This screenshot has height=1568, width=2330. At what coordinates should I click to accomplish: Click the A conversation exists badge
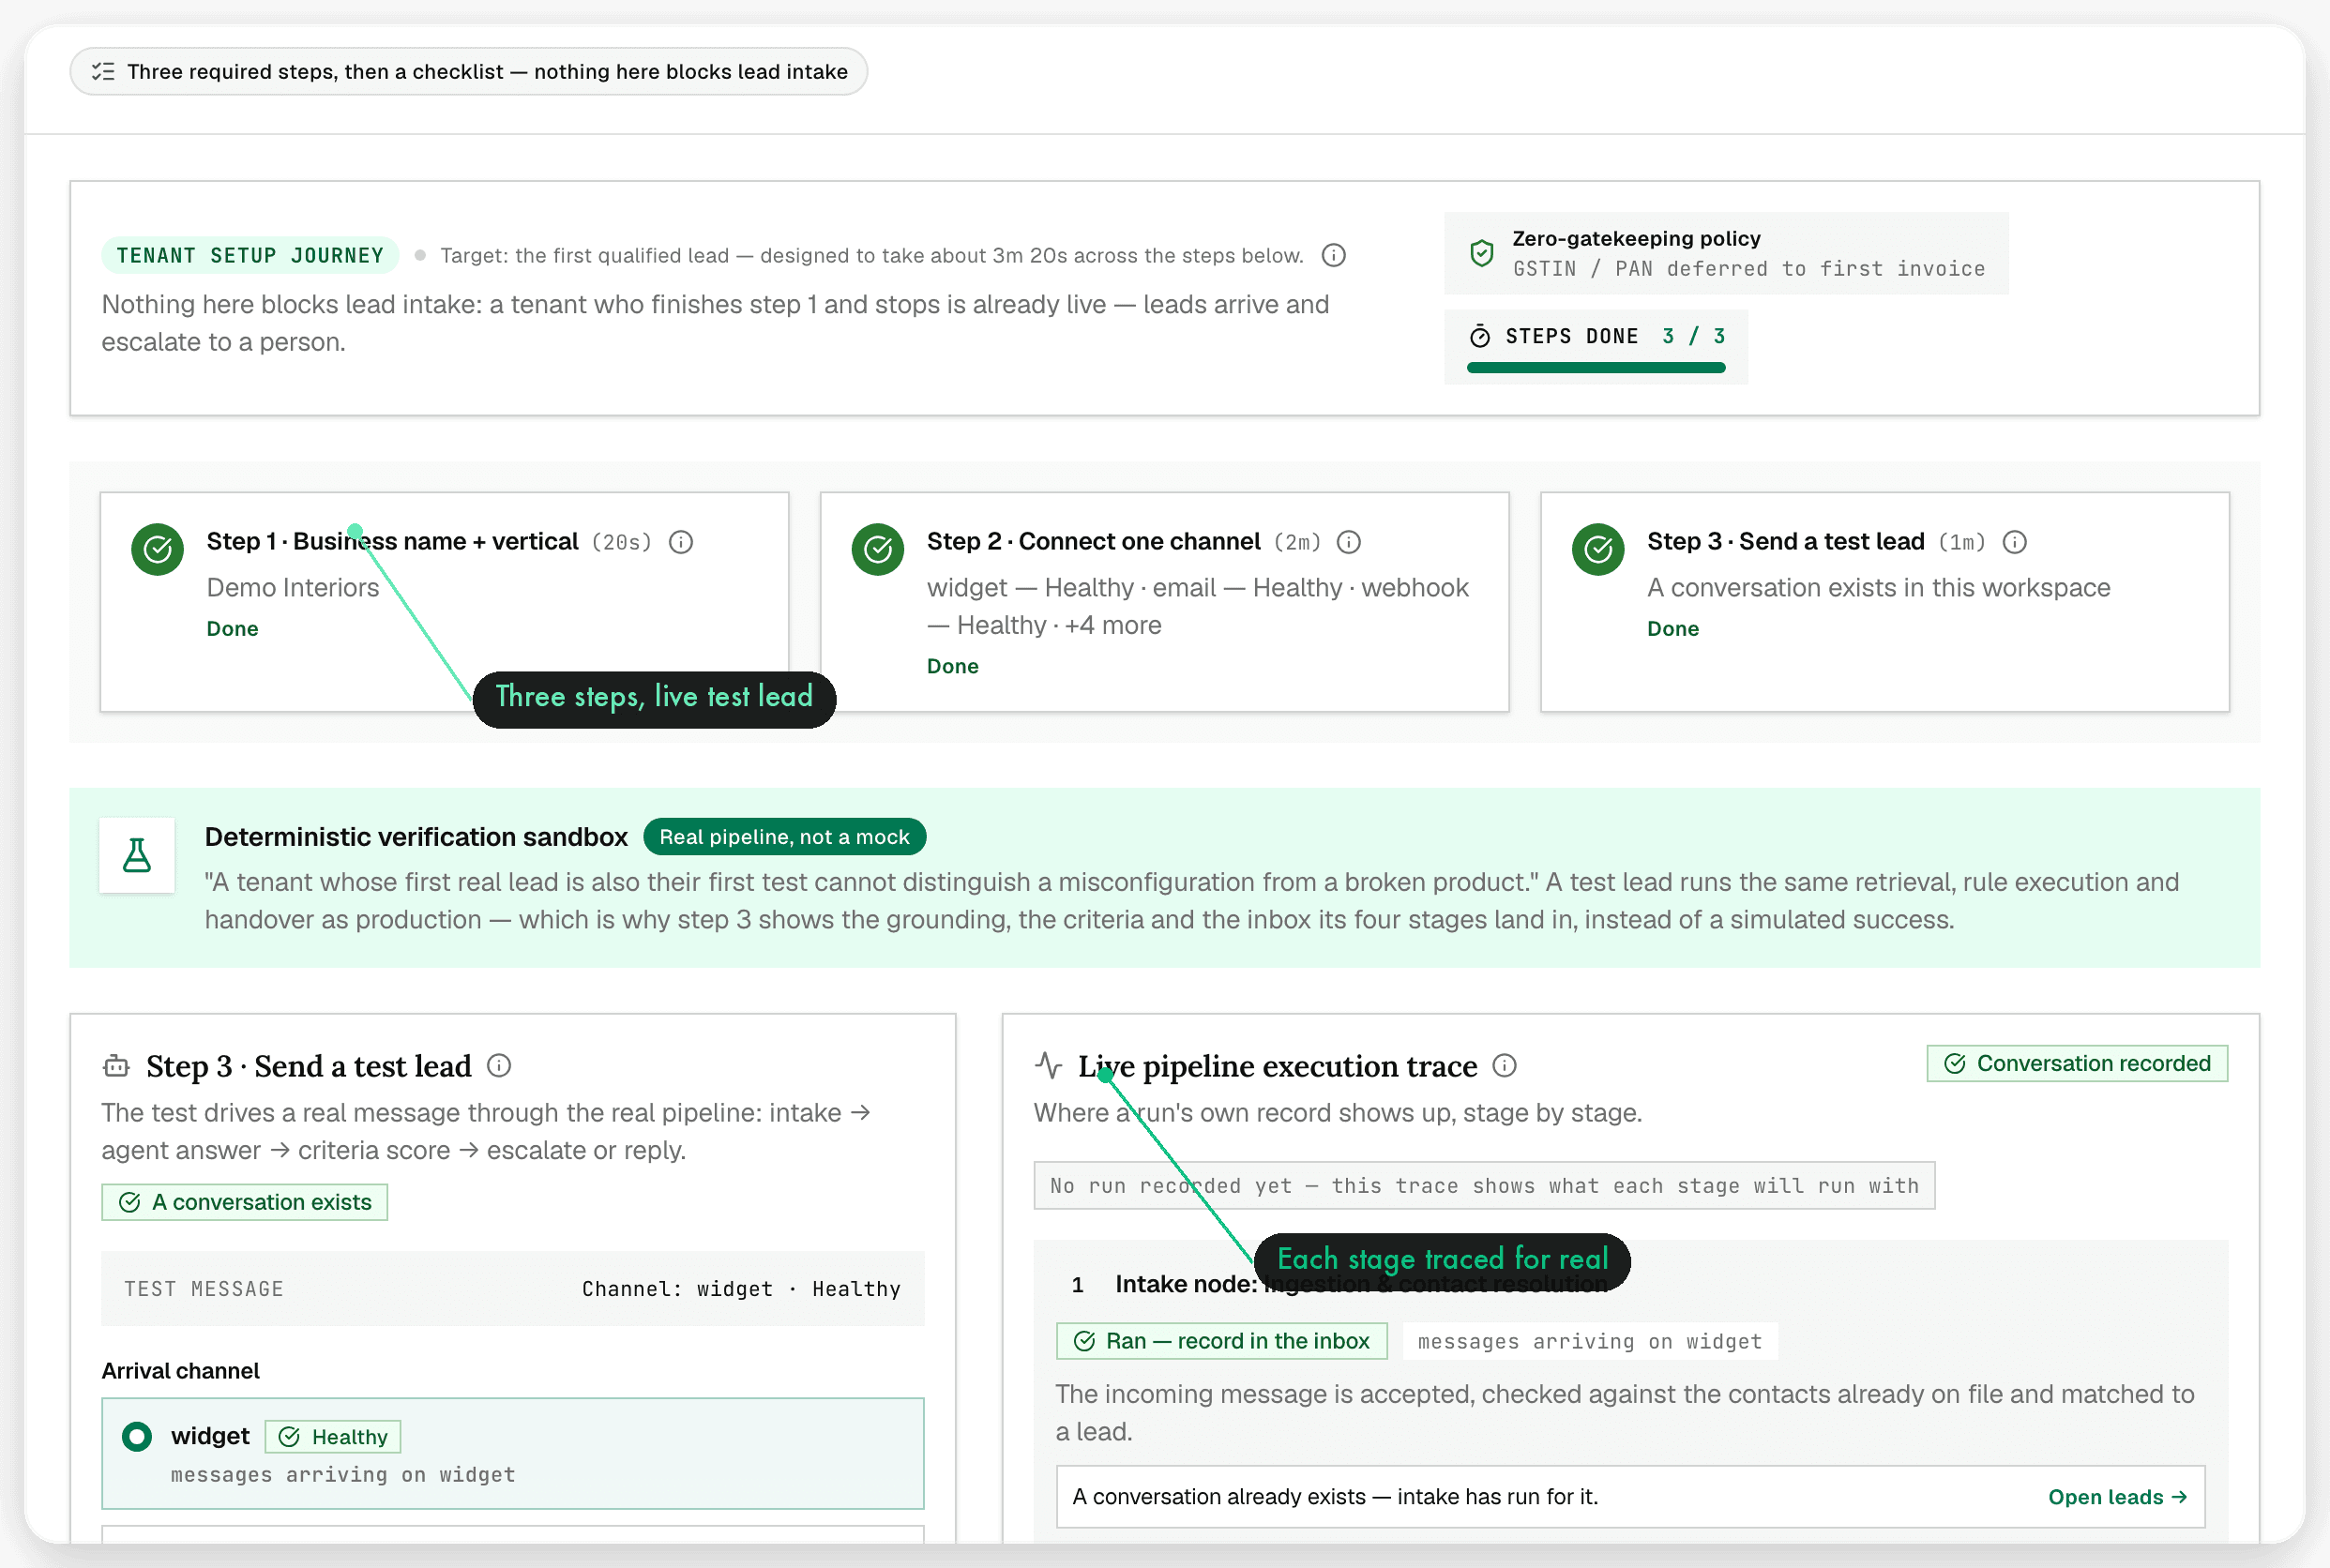[x=245, y=1203]
